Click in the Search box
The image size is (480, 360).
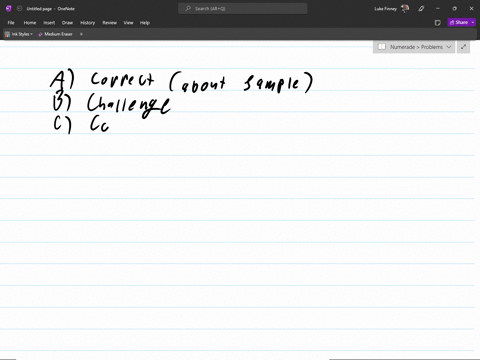click(243, 9)
